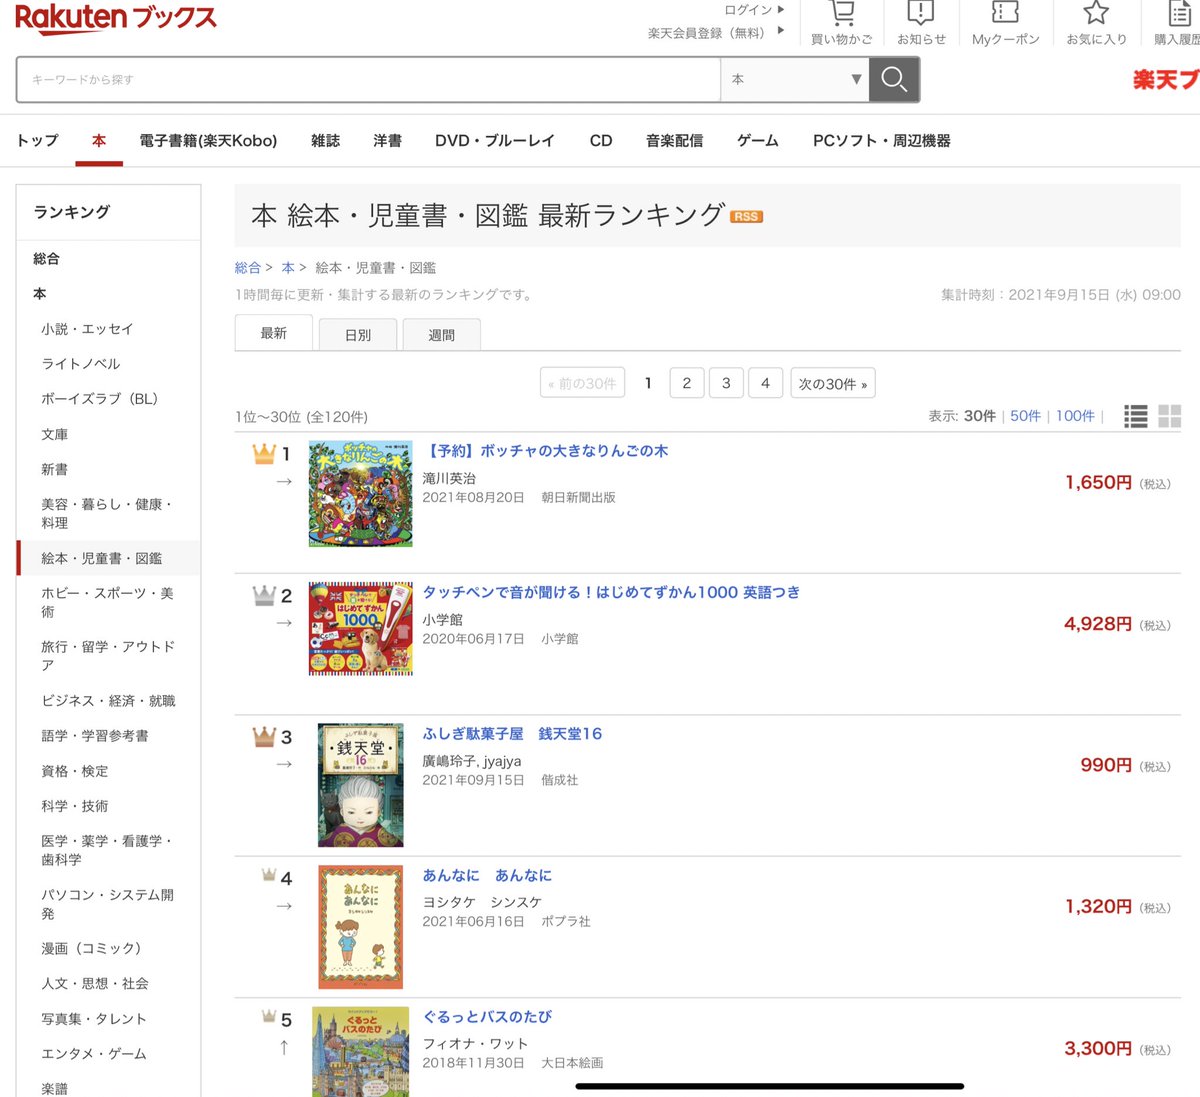The image size is (1200, 1097).
Task: Click the rank 1 book cover thumbnail
Action: click(360, 494)
